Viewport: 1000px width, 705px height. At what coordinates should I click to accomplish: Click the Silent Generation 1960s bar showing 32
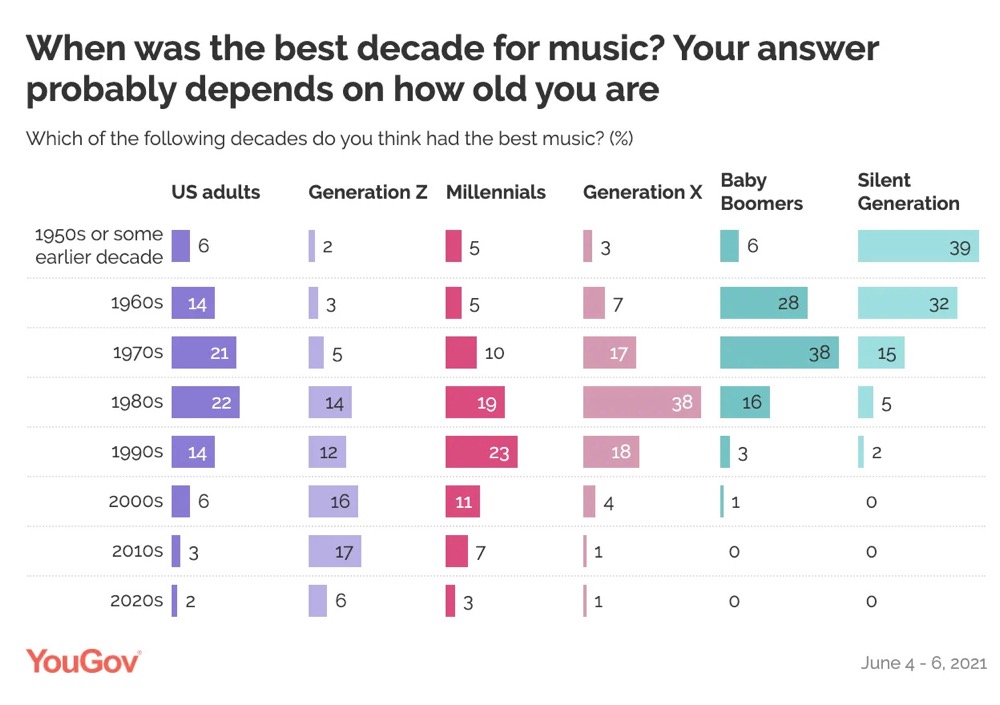[907, 302]
